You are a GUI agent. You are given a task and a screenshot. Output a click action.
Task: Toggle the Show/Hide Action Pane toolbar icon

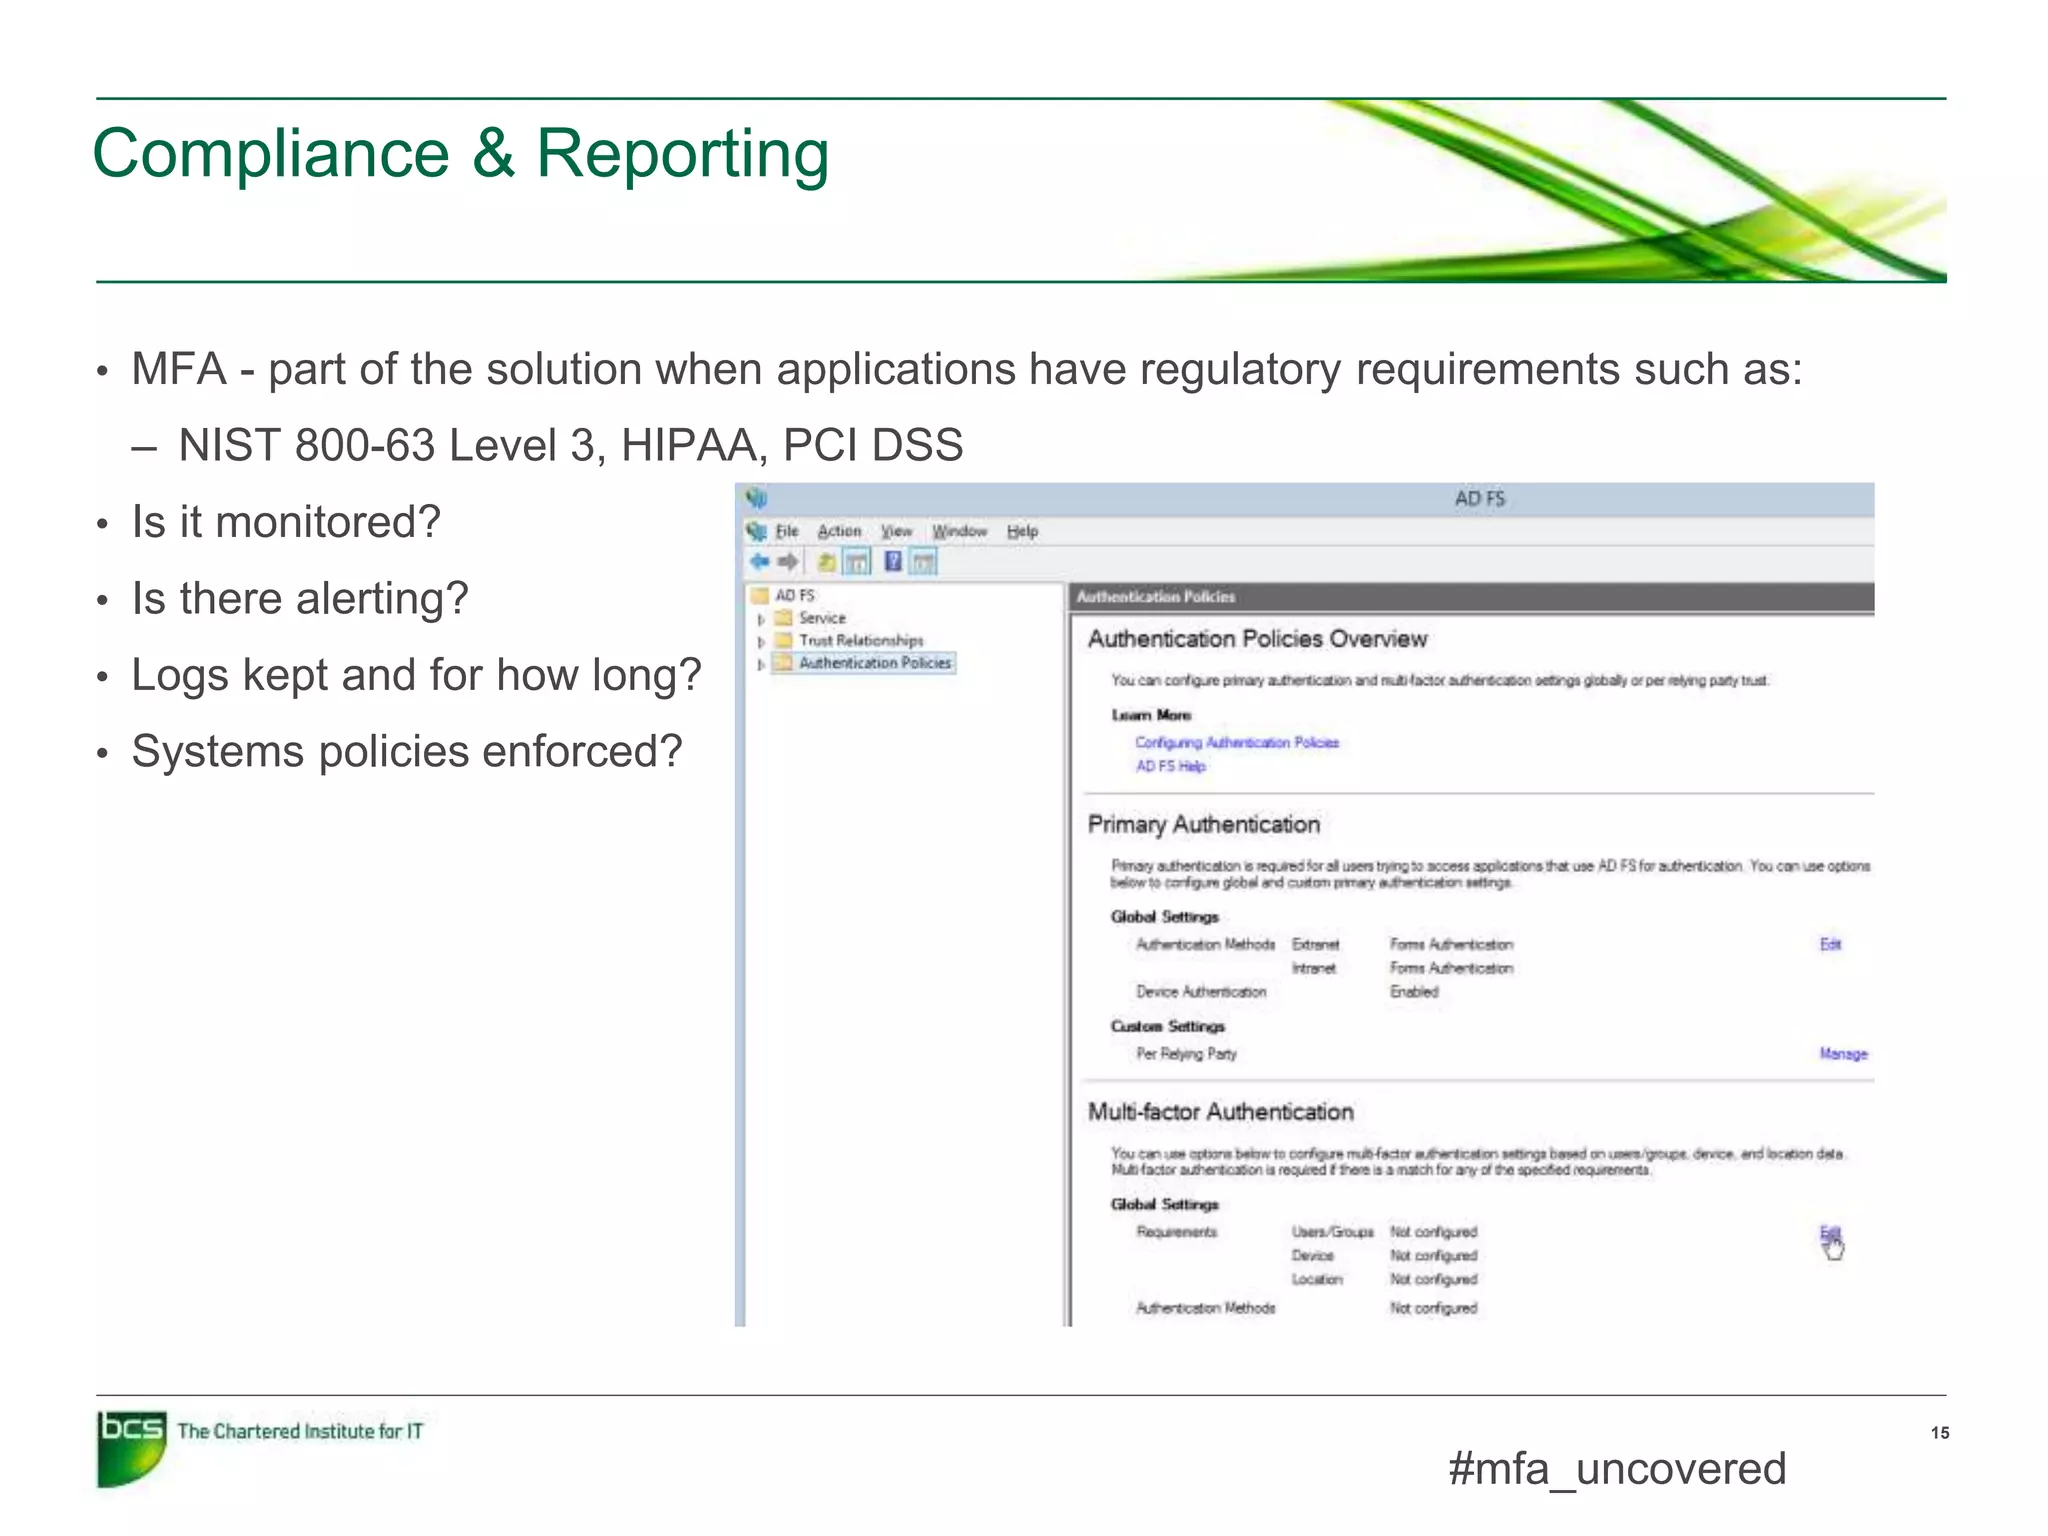tap(923, 562)
